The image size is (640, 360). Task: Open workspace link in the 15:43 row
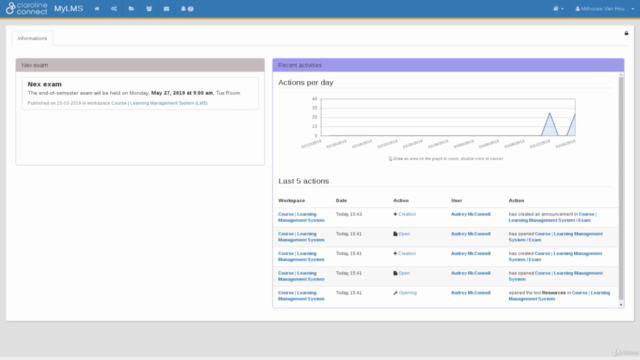(301, 217)
